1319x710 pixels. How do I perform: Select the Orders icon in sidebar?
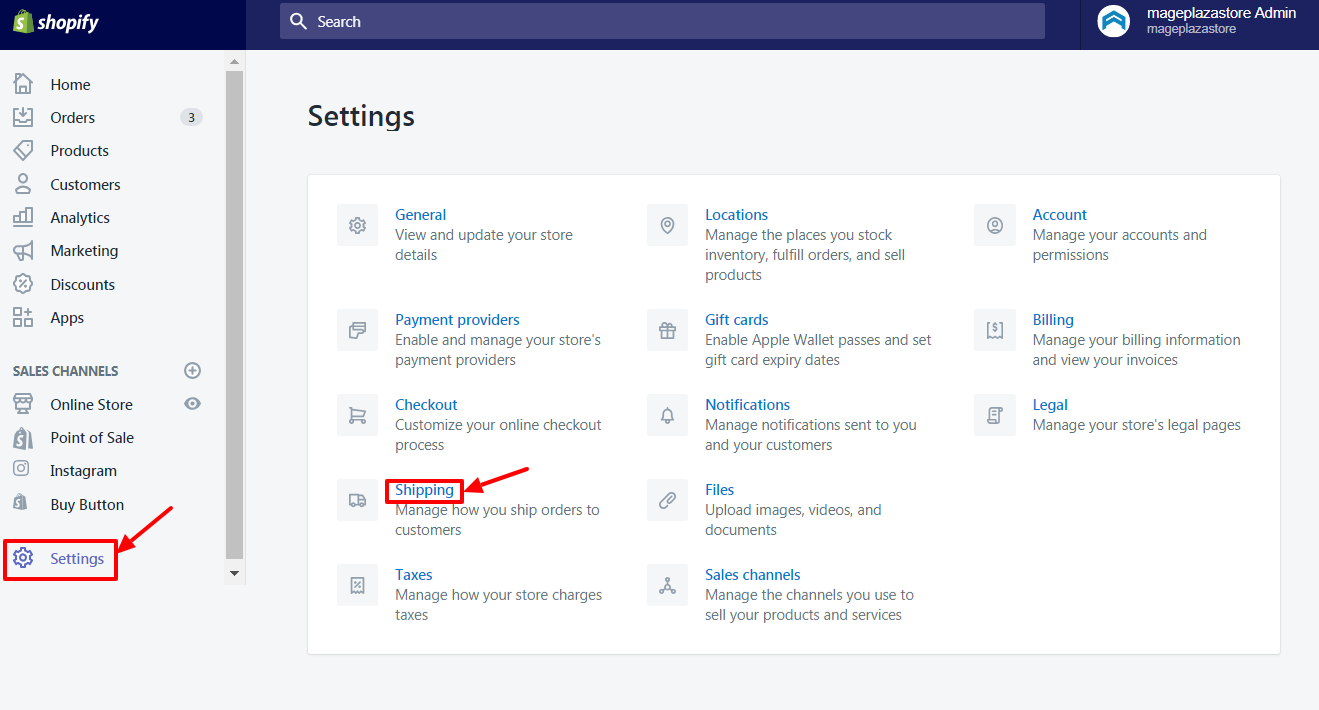28,117
